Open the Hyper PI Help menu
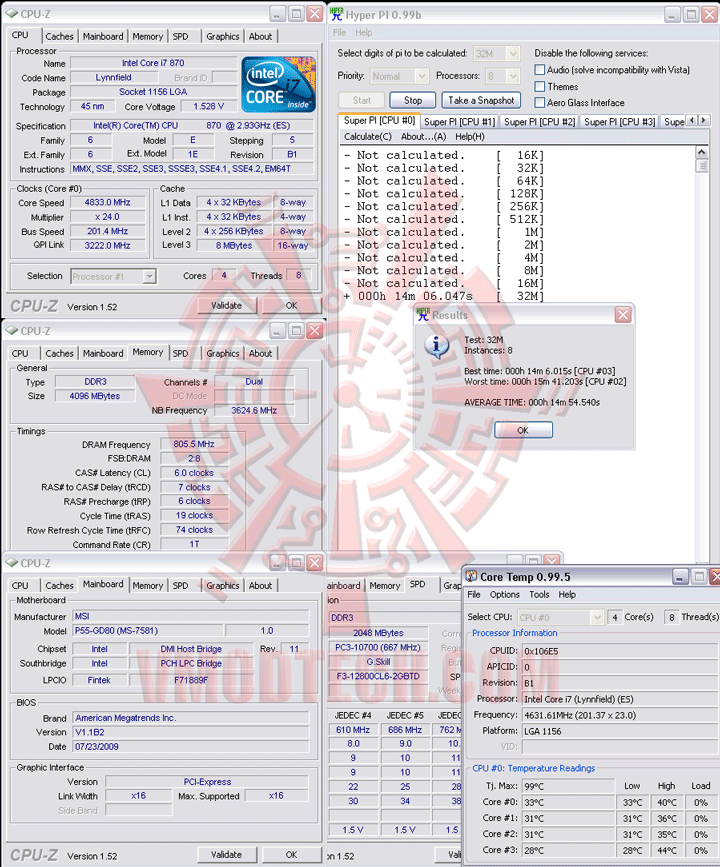The image size is (720, 867). coord(363,33)
